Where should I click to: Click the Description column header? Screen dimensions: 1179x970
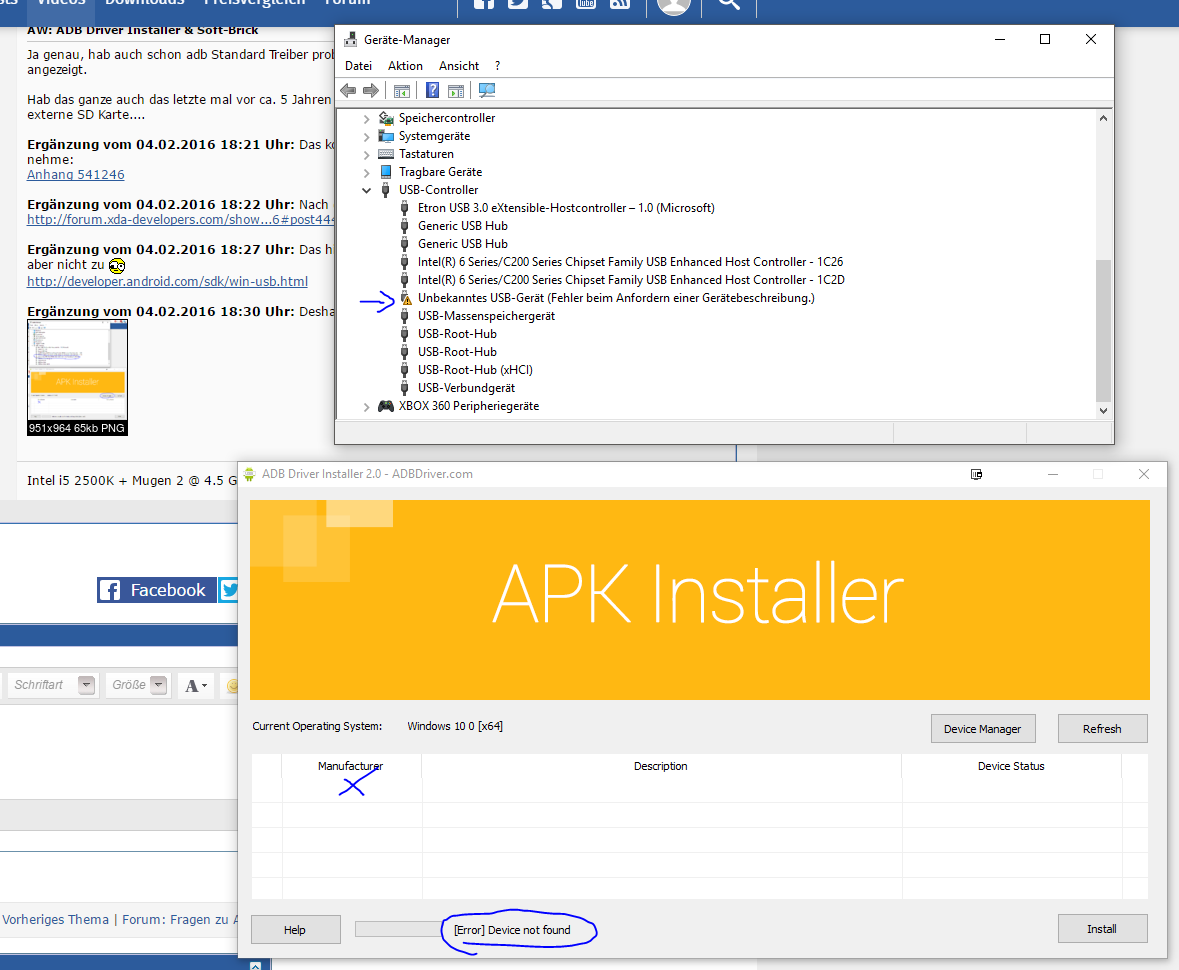coord(660,766)
